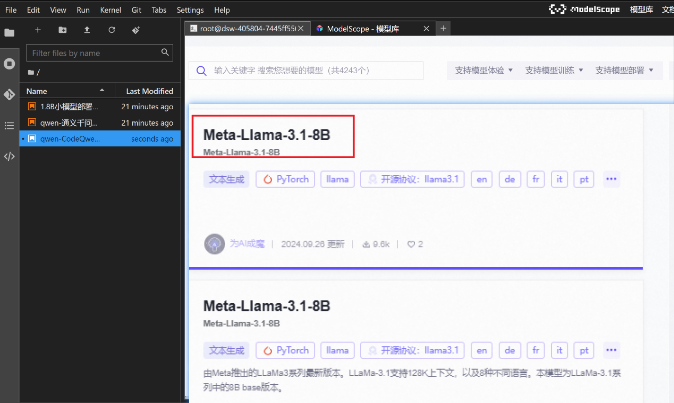Click the Upload Files icon
This screenshot has height=403, width=674.
click(x=87, y=30)
